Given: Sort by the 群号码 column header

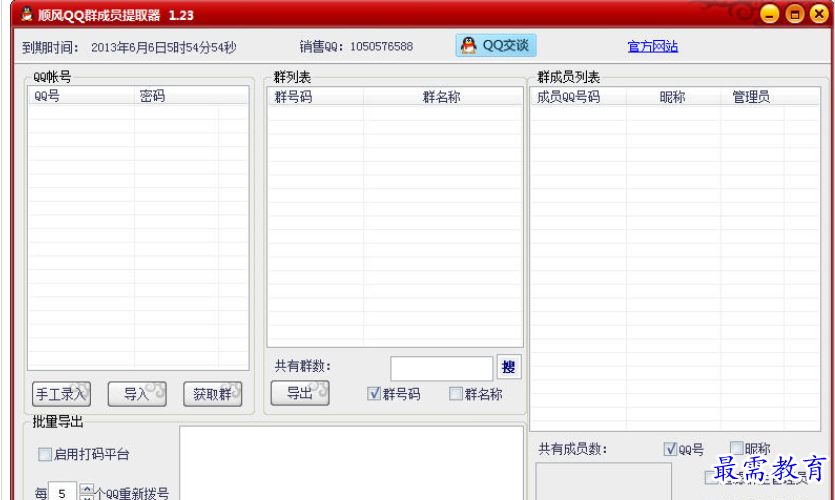Looking at the screenshot, I should click(x=316, y=97).
